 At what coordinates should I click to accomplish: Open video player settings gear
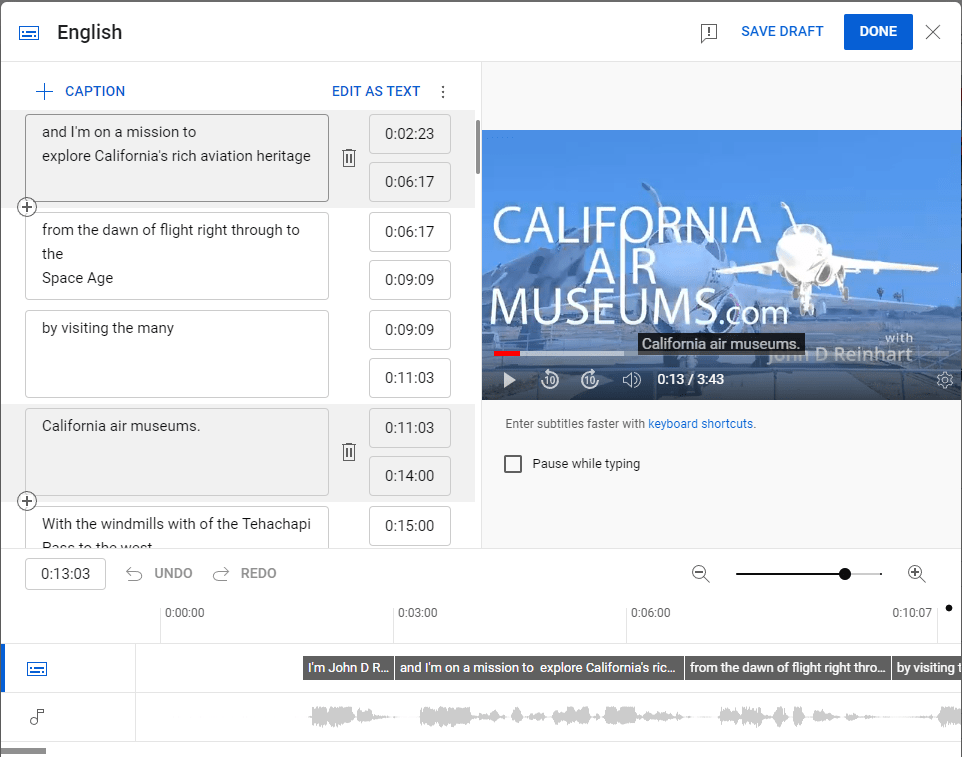(x=944, y=380)
